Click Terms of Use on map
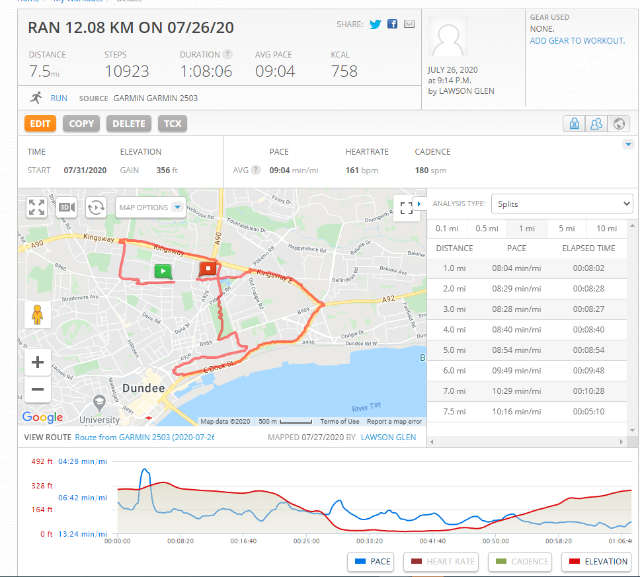640x577 pixels. (339, 422)
